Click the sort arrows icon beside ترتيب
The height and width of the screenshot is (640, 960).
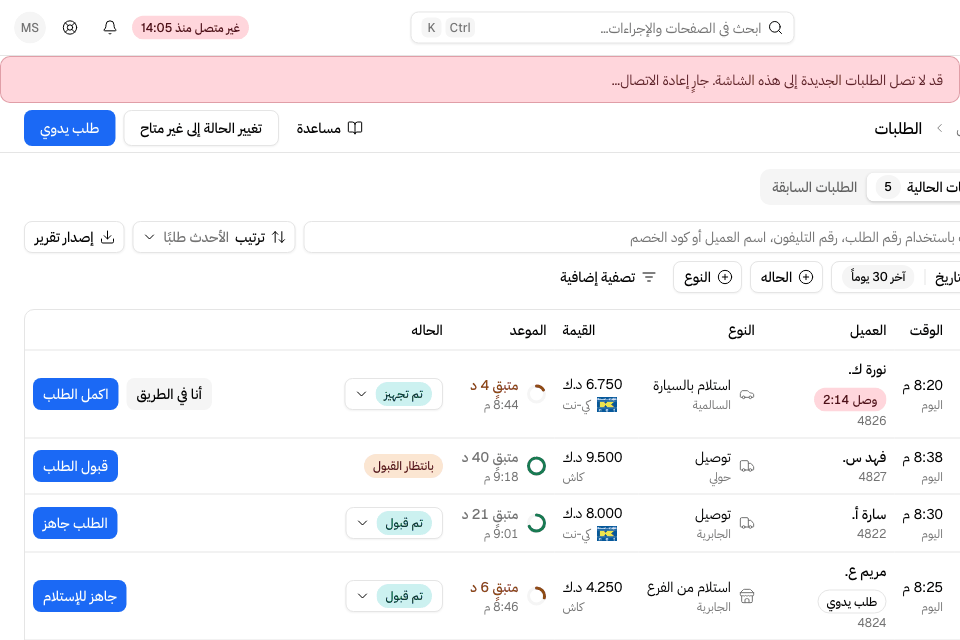coord(279,237)
